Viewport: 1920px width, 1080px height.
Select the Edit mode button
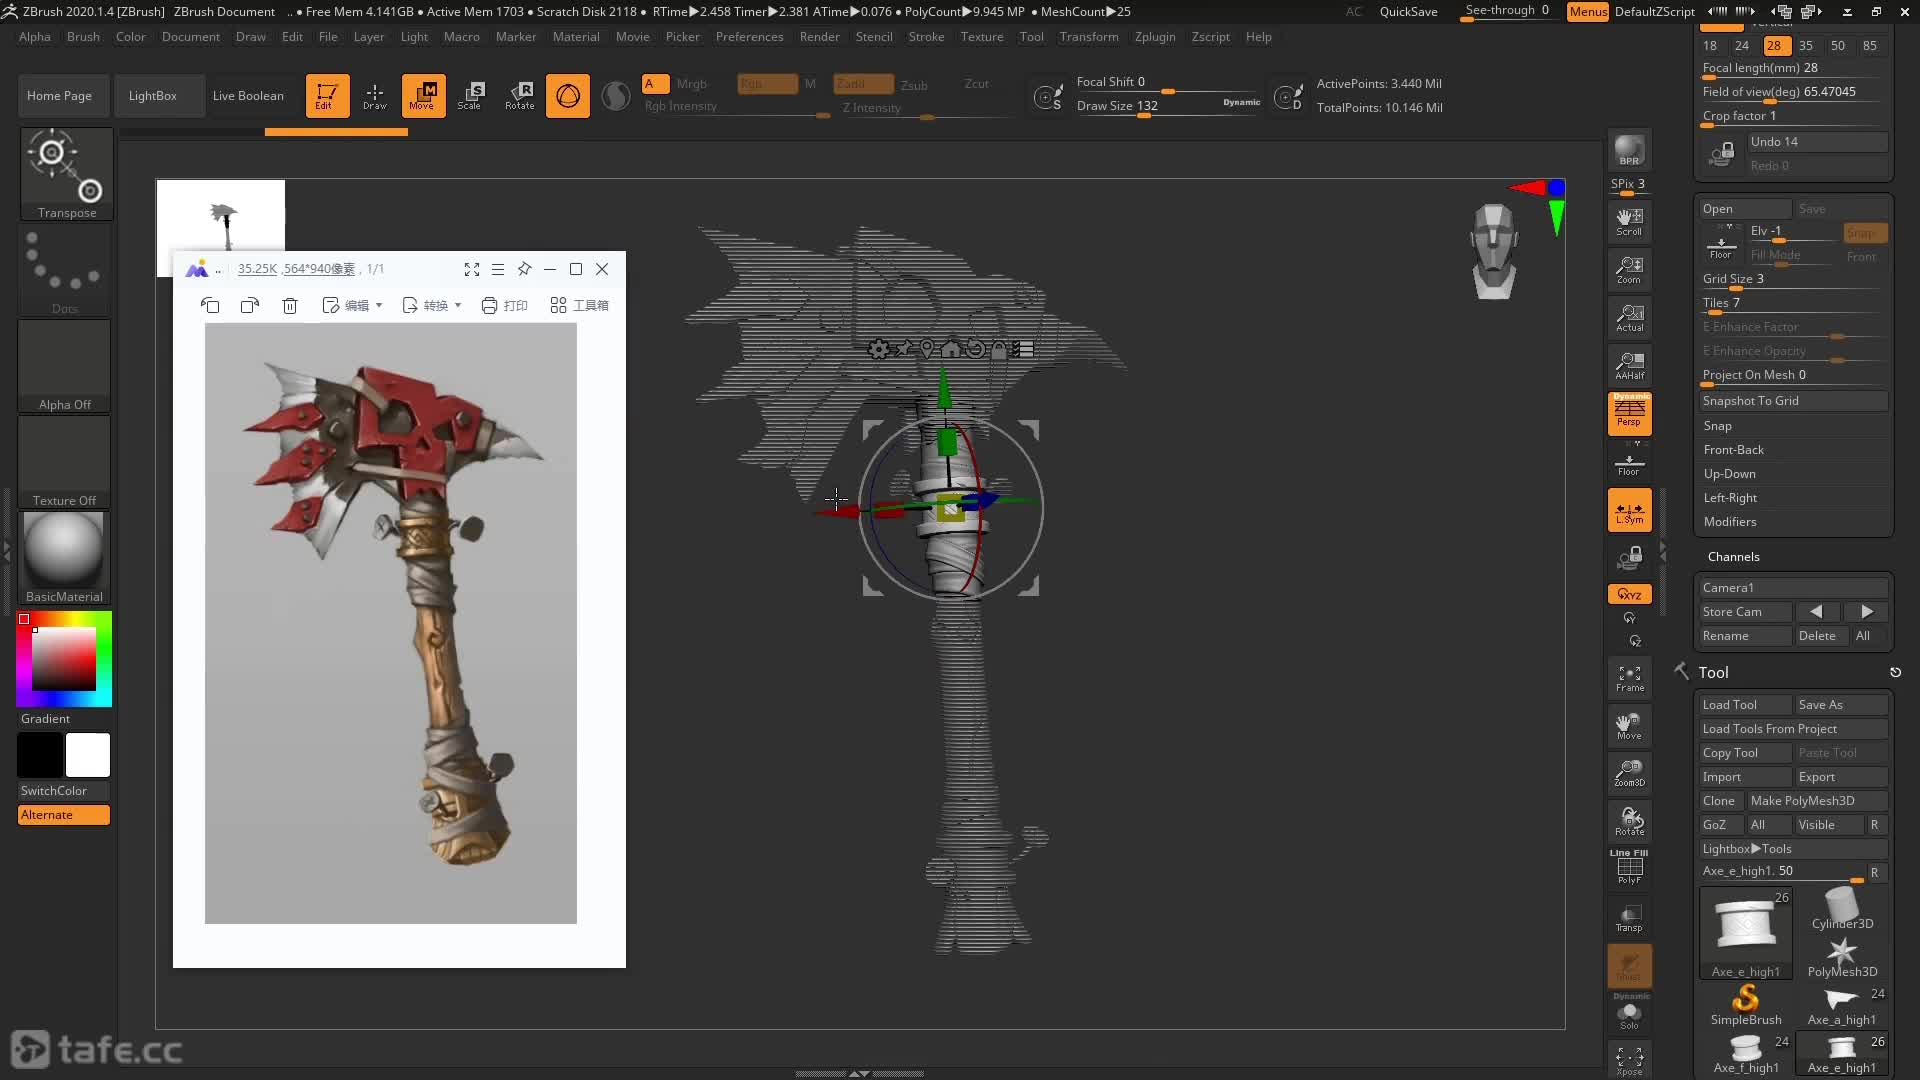(327, 96)
